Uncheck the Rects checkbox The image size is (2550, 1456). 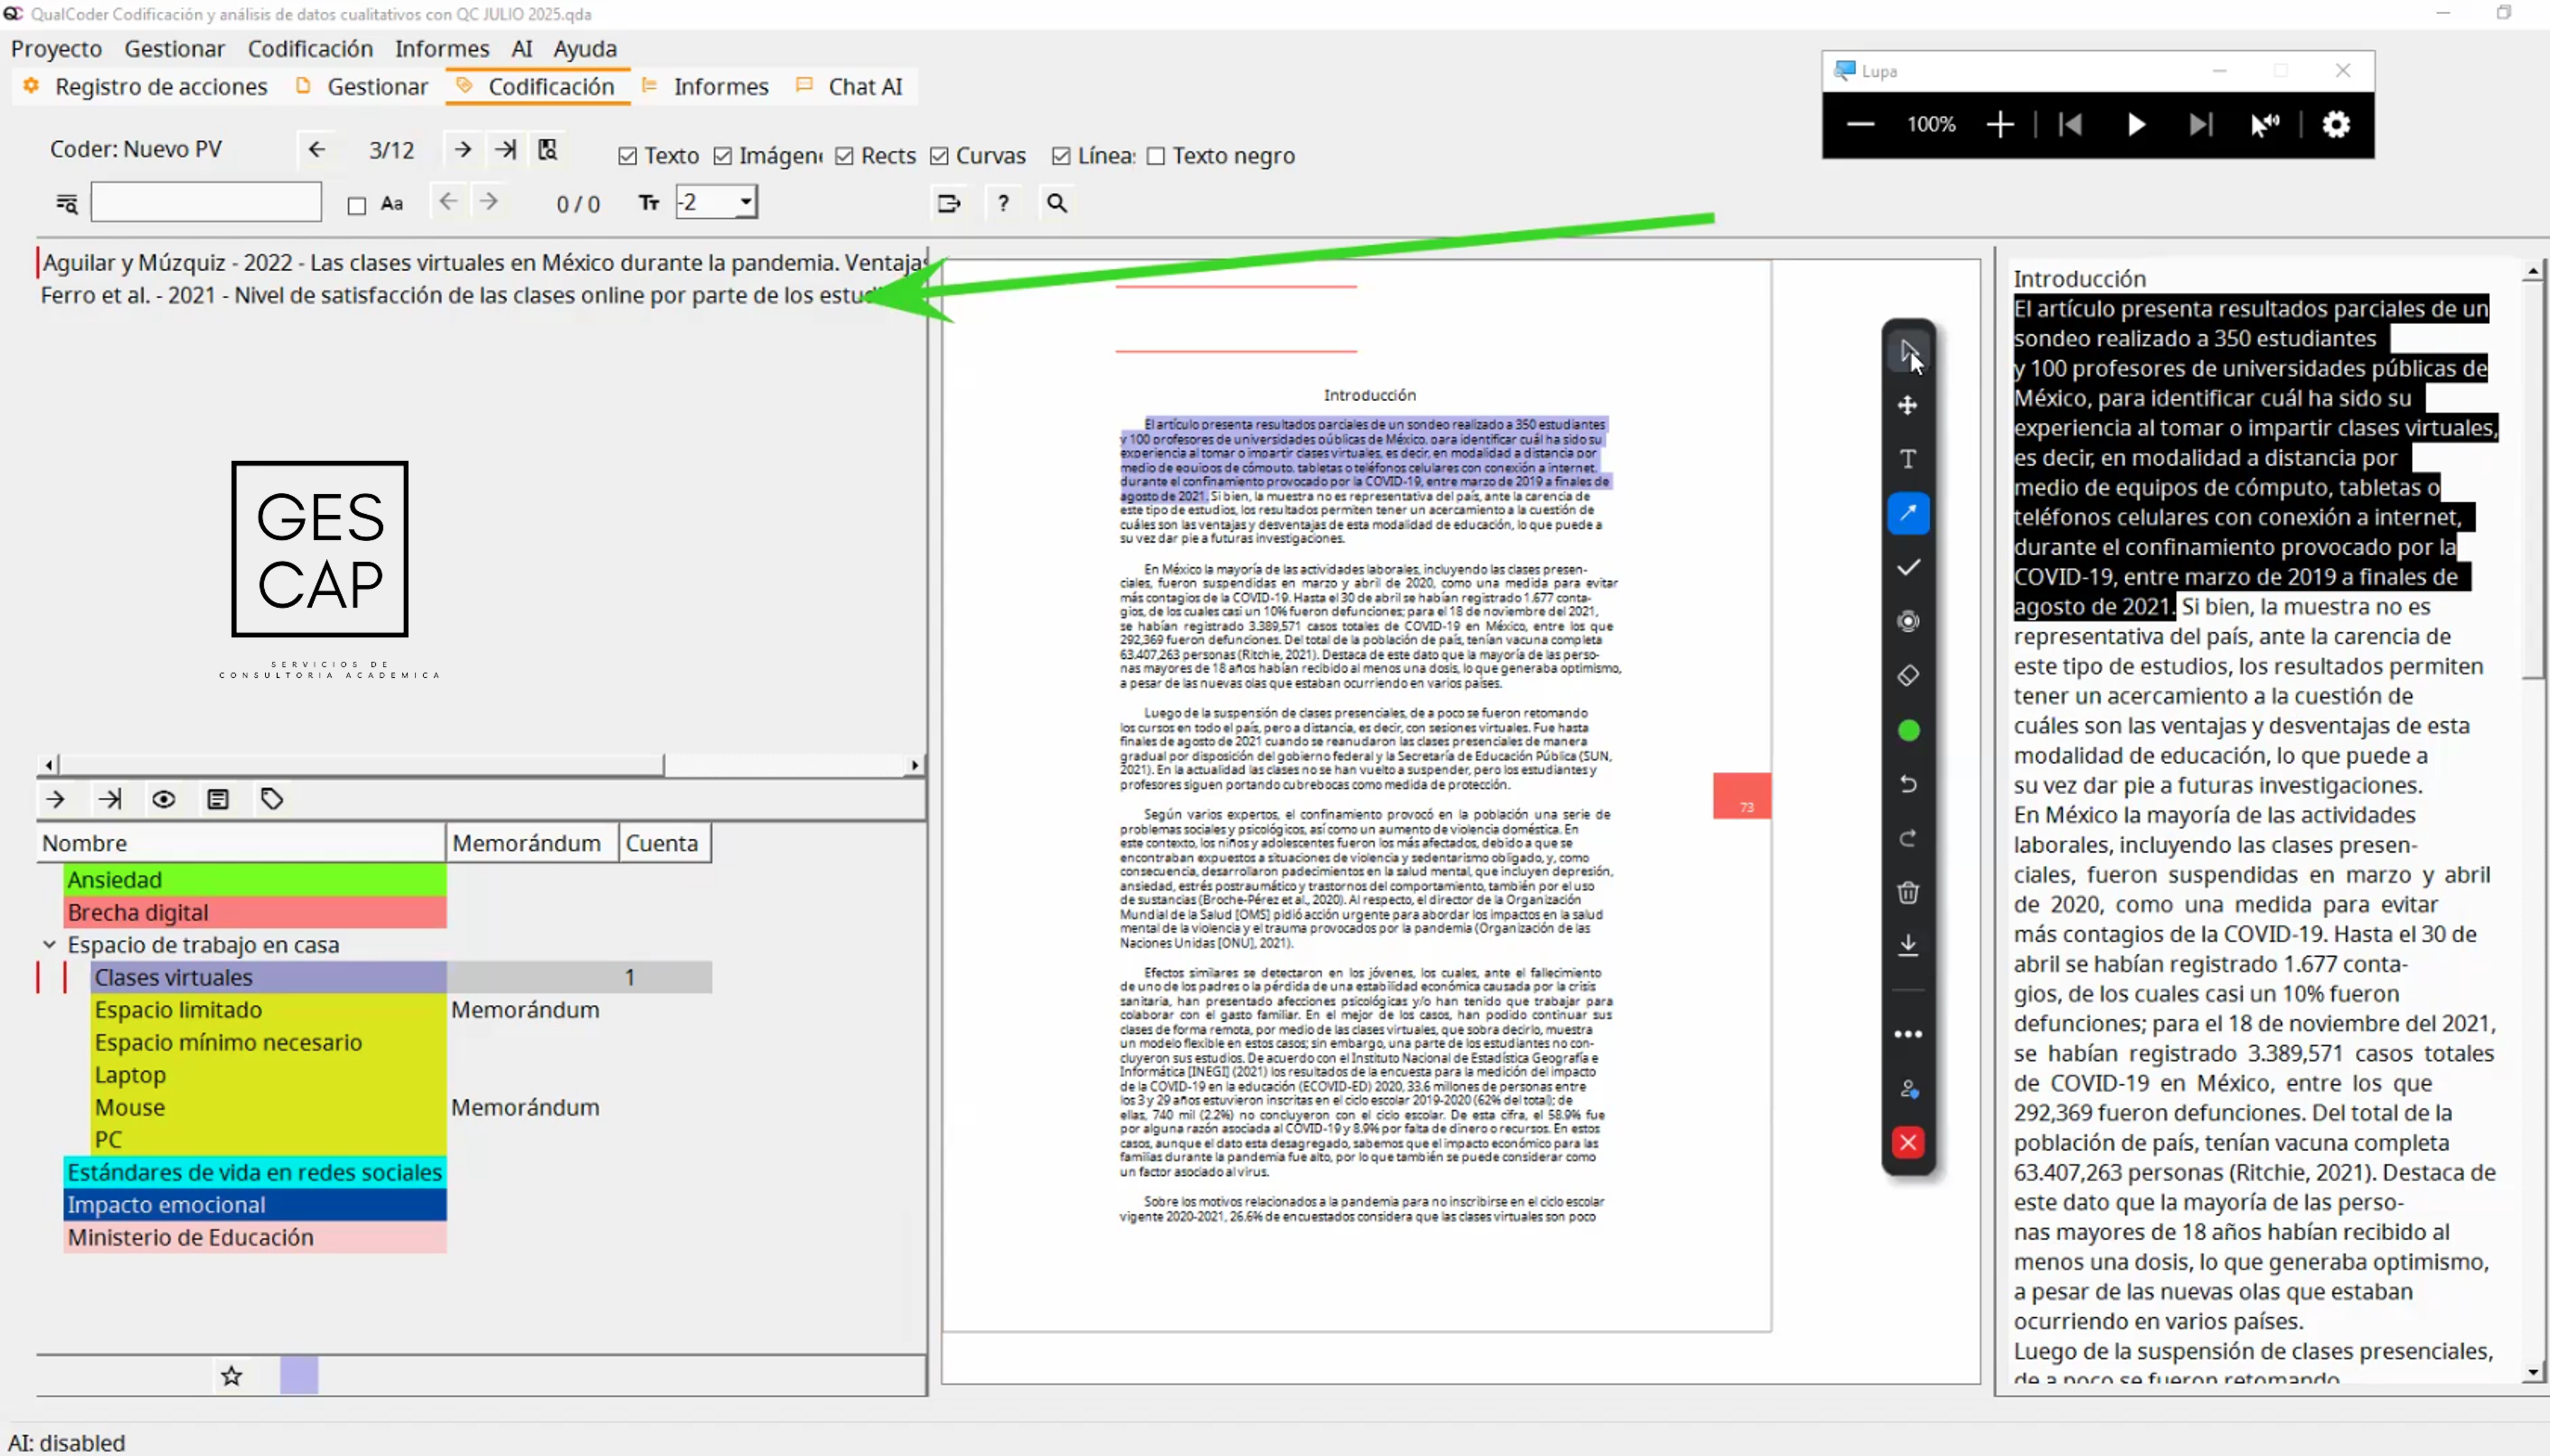pyautogui.click(x=844, y=156)
